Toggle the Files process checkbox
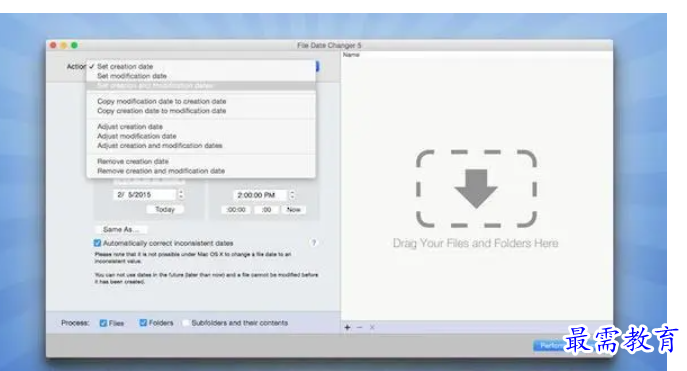The width and height of the screenshot is (687, 371). point(103,323)
